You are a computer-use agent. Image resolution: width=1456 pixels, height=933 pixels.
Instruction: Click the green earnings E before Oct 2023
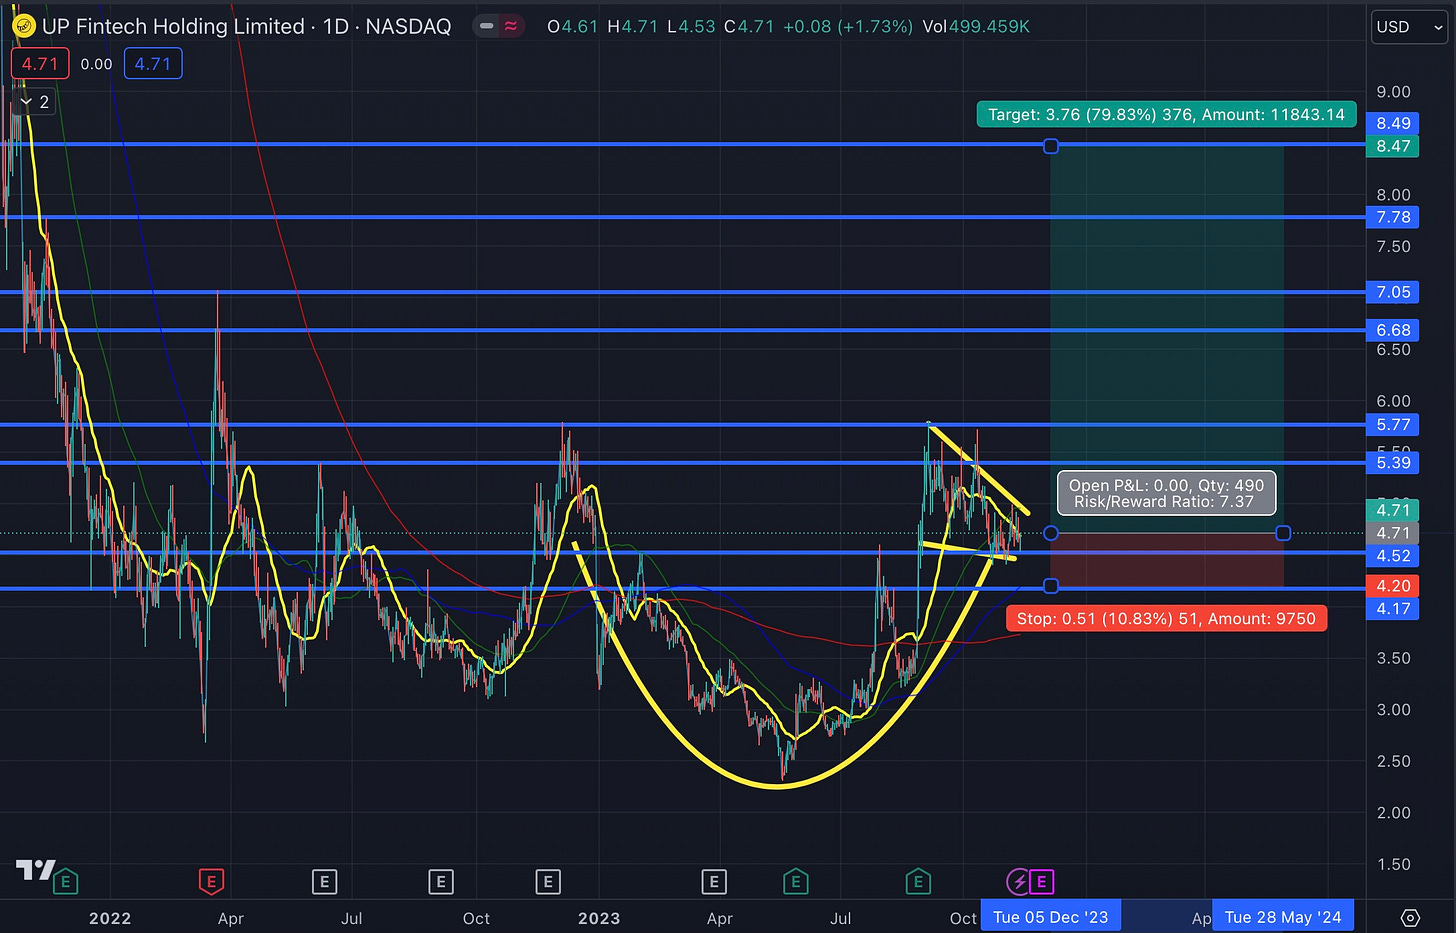[918, 882]
